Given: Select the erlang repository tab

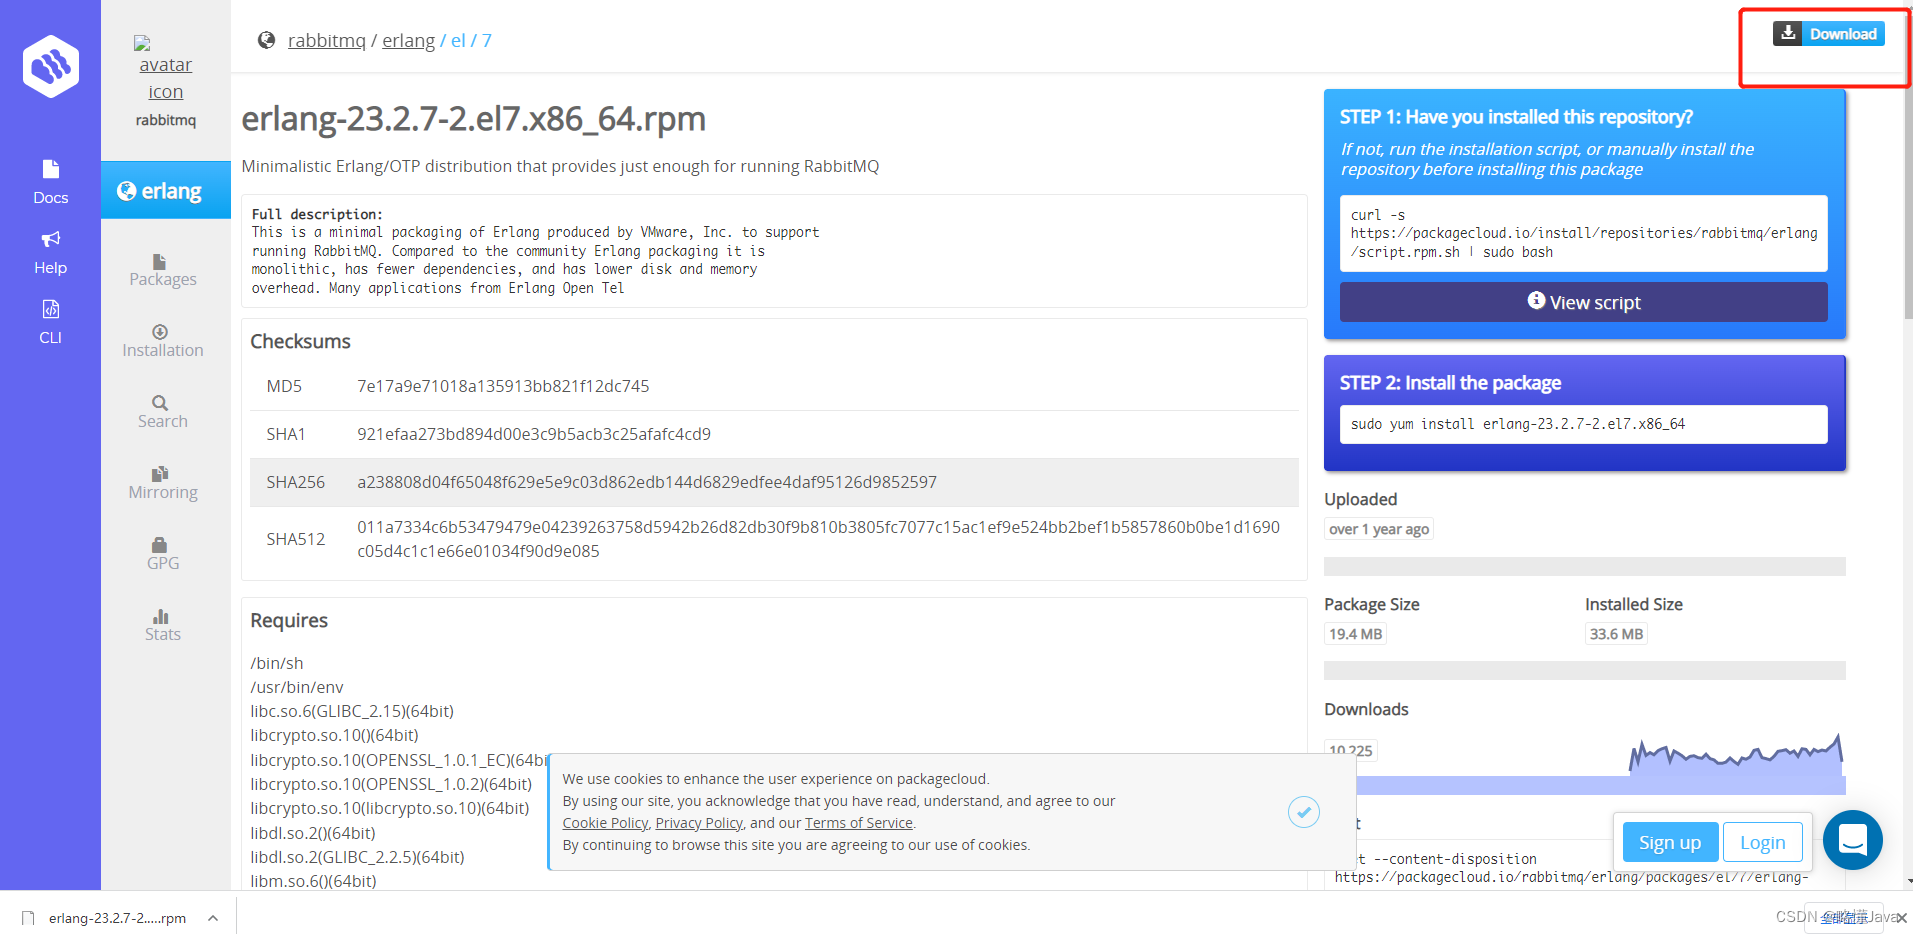Looking at the screenshot, I should point(166,190).
